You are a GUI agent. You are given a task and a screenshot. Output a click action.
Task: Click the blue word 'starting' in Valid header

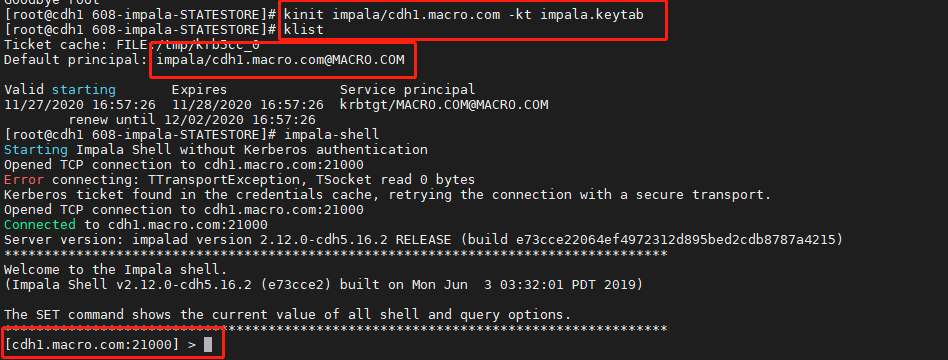point(83,90)
